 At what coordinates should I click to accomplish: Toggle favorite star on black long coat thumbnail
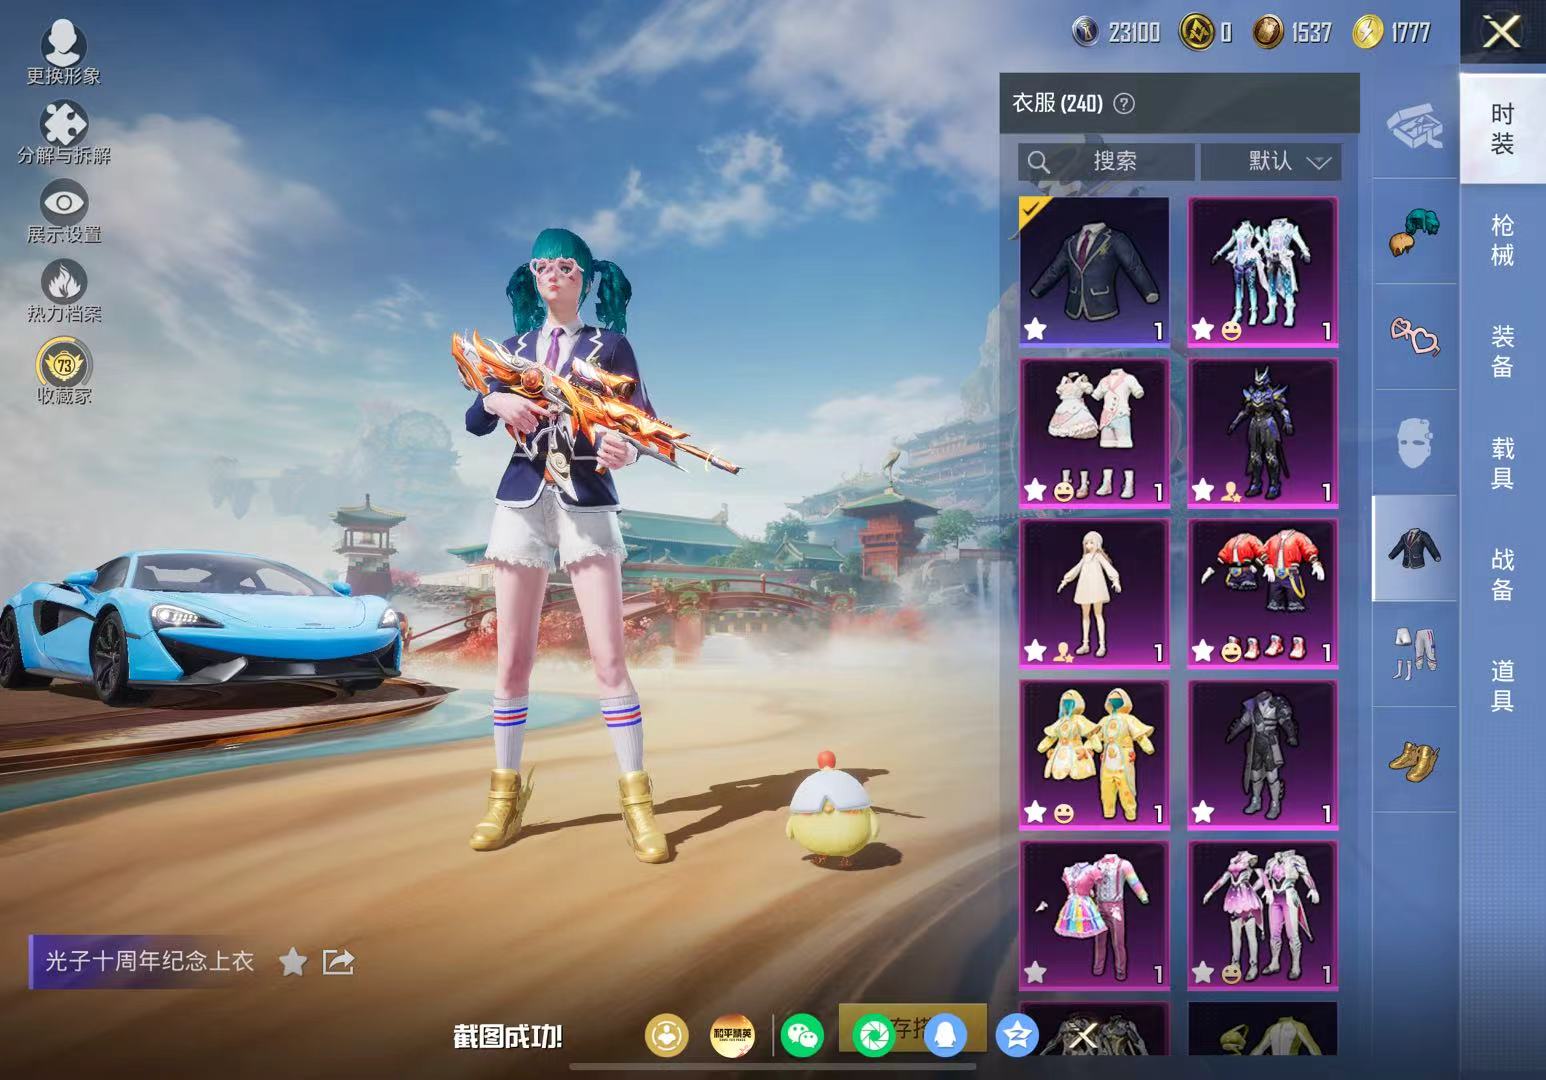[1203, 811]
